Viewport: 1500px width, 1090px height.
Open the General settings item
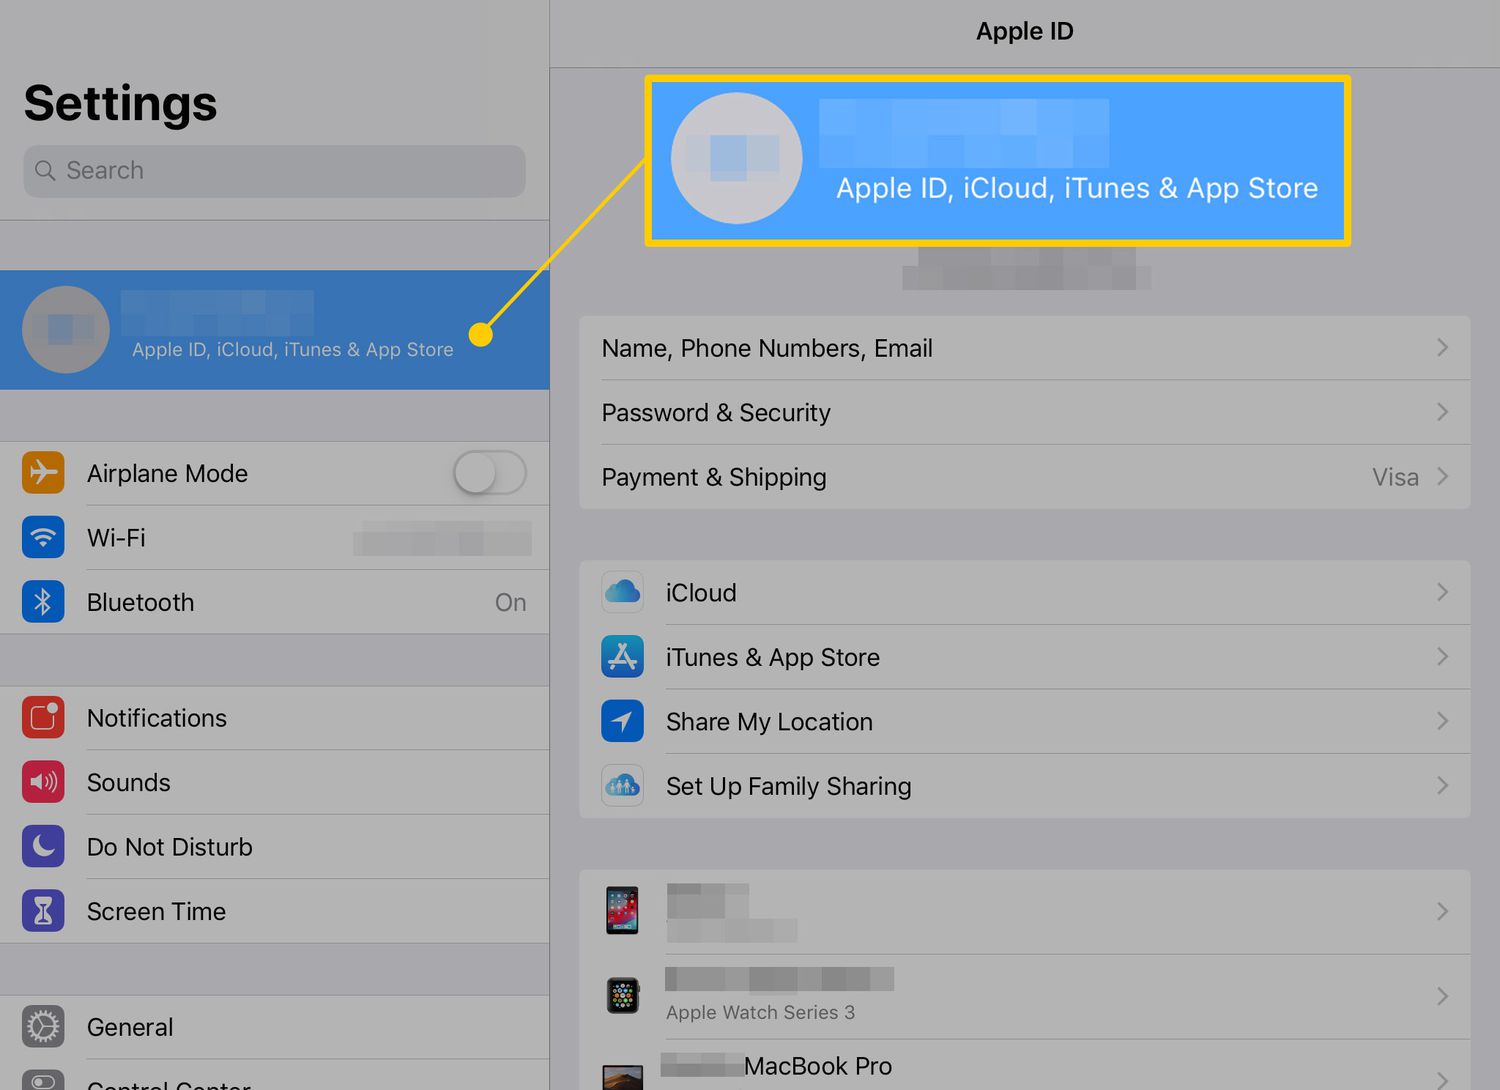tap(130, 1027)
